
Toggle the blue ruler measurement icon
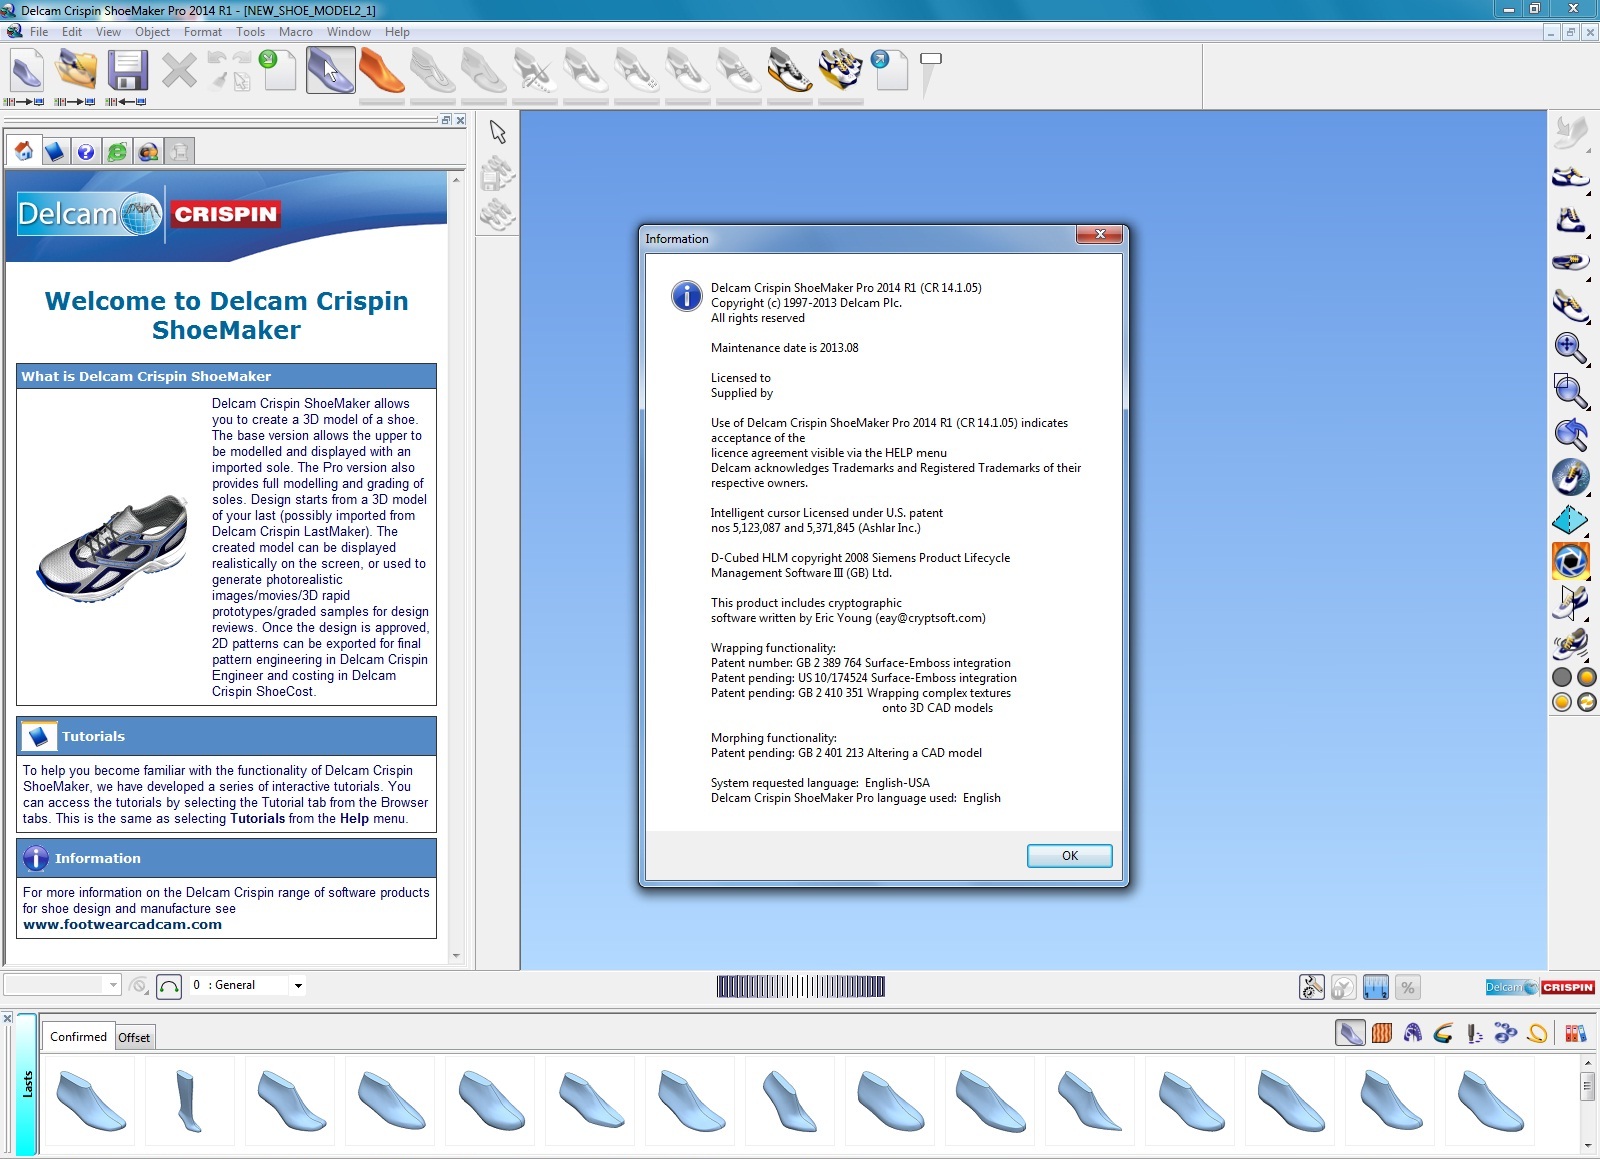1375,987
